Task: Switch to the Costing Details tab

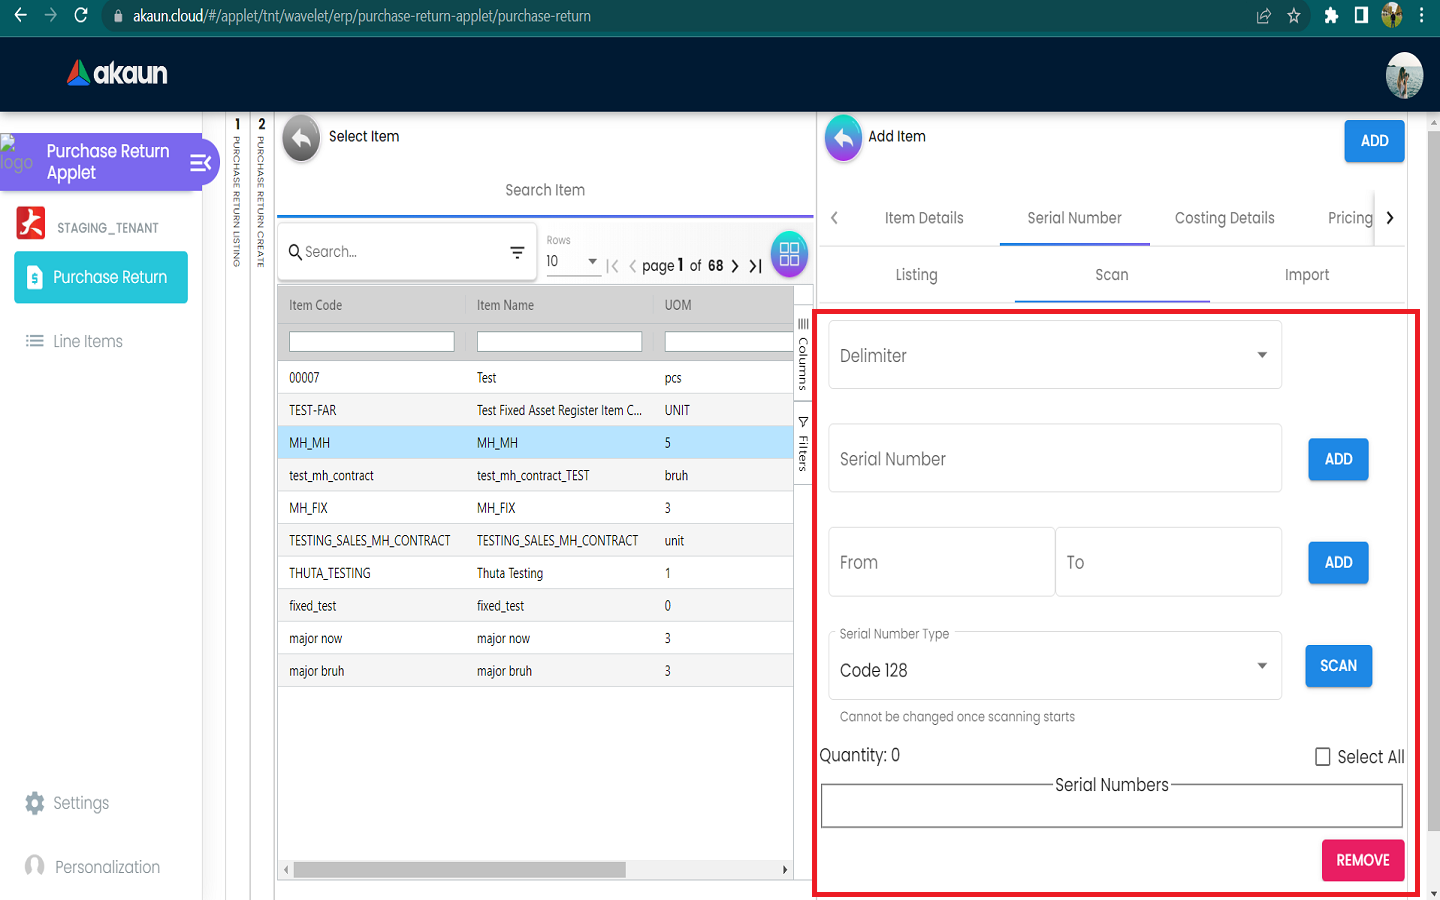Action: 1224,218
